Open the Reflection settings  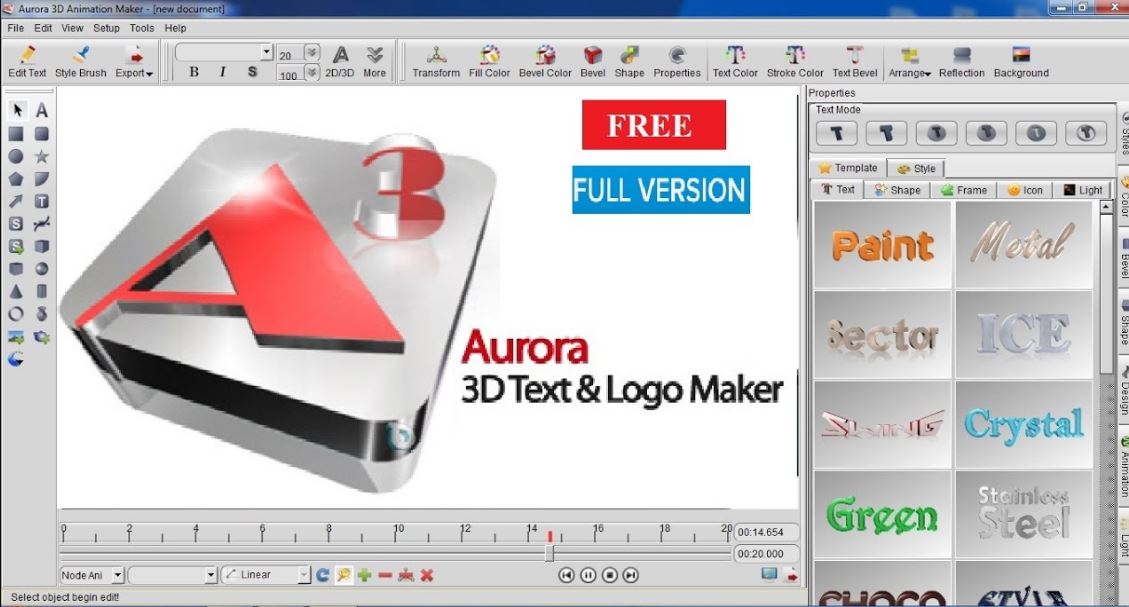click(961, 62)
